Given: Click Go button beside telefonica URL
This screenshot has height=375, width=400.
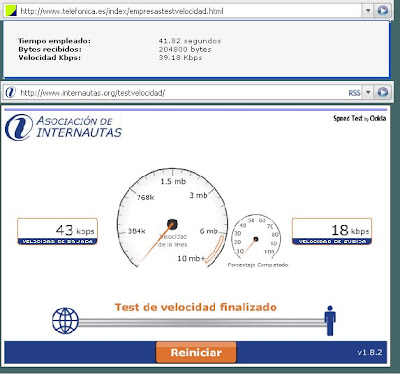Looking at the screenshot, I should tap(383, 11).
